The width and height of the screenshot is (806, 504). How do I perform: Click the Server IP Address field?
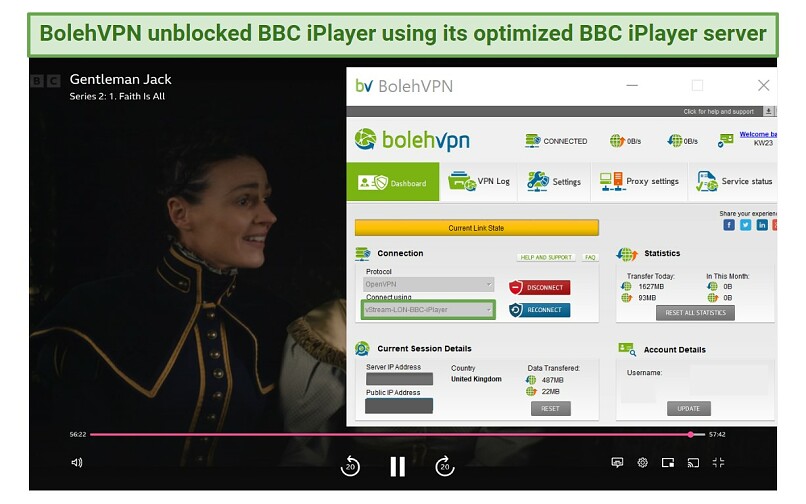pos(399,379)
